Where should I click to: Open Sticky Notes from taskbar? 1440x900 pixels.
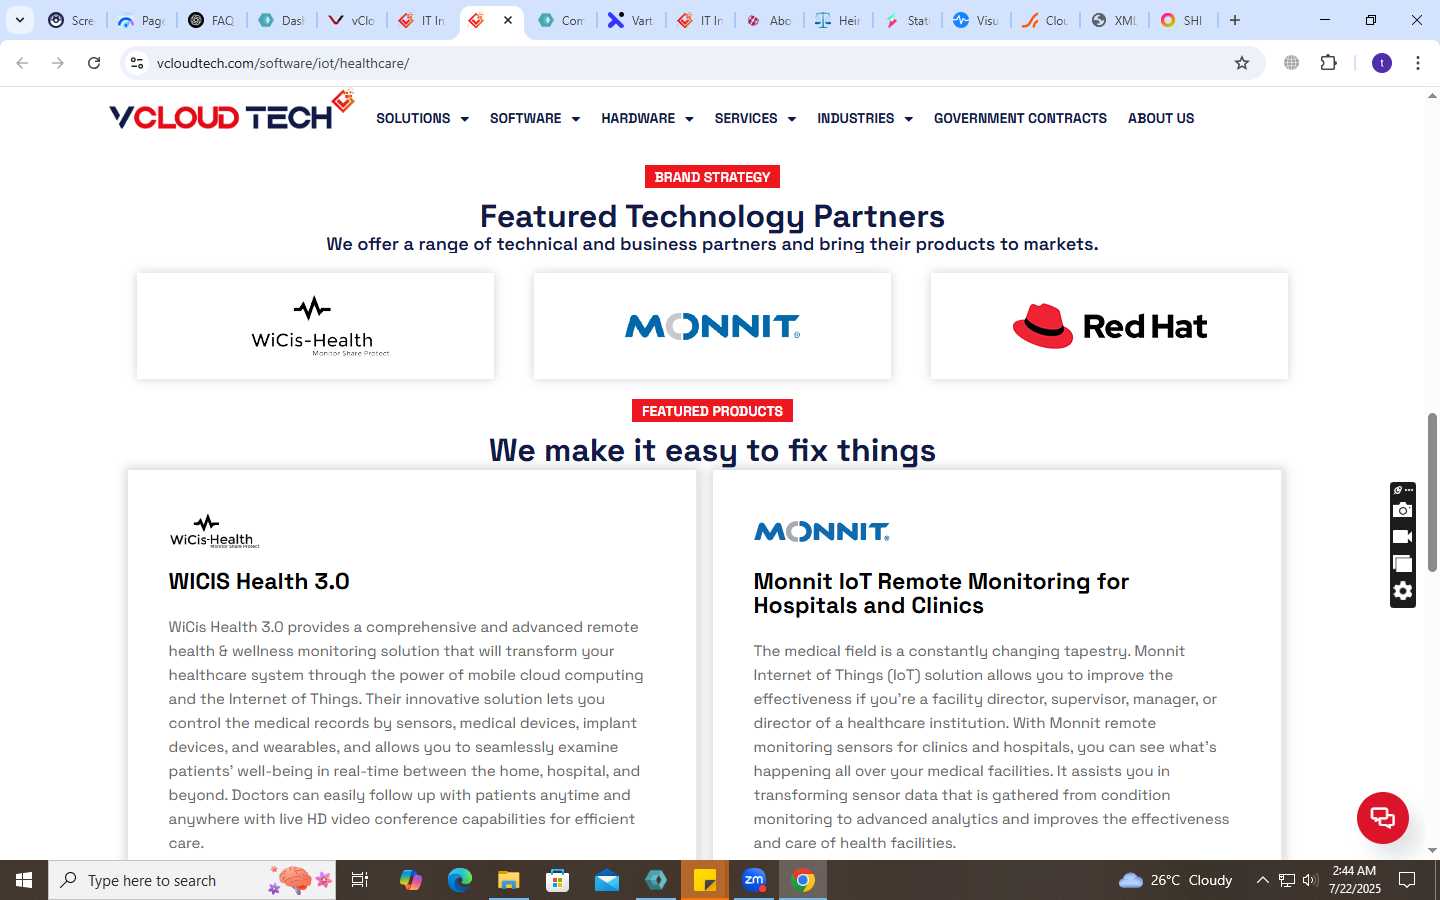point(705,880)
